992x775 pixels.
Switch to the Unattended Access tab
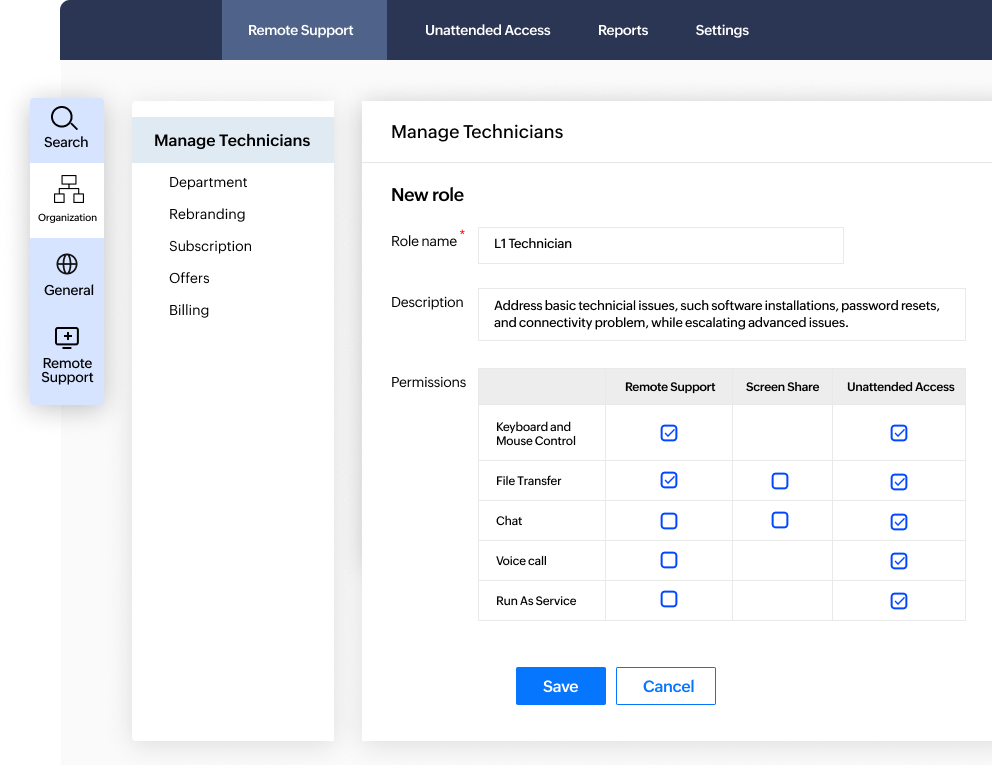click(x=487, y=30)
